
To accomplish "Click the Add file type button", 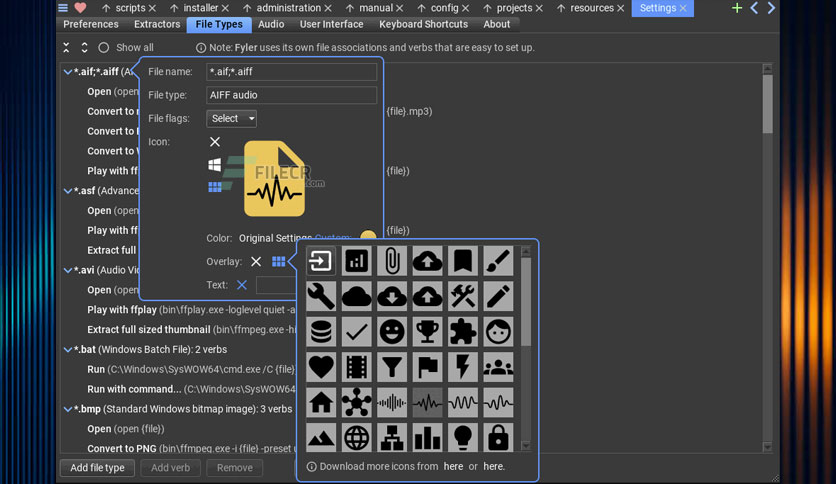I will click(97, 467).
